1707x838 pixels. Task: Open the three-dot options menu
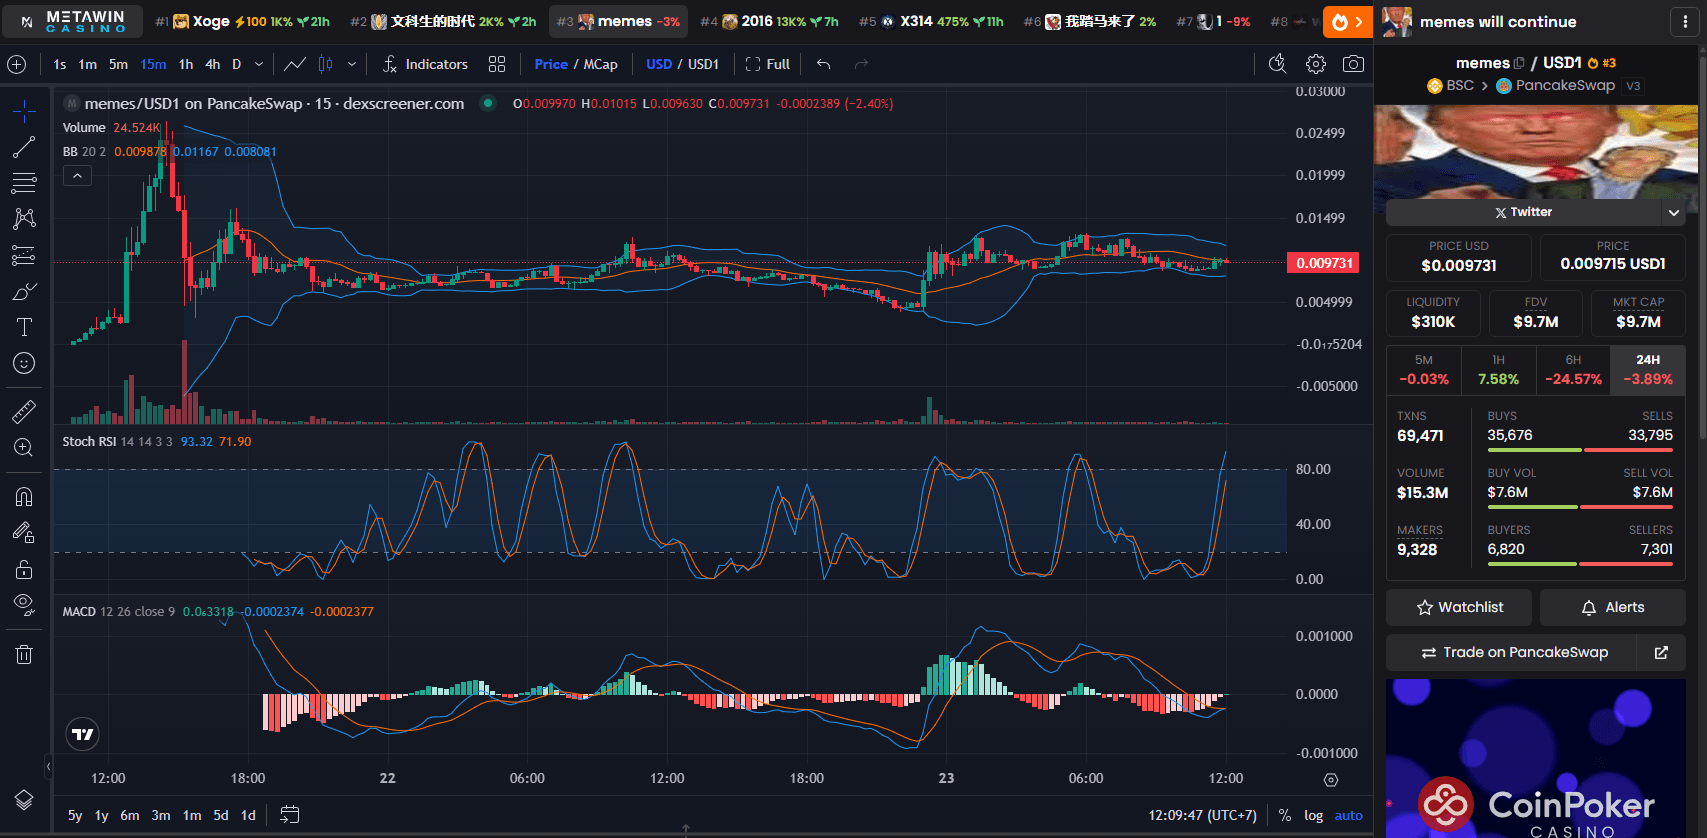click(x=1685, y=21)
